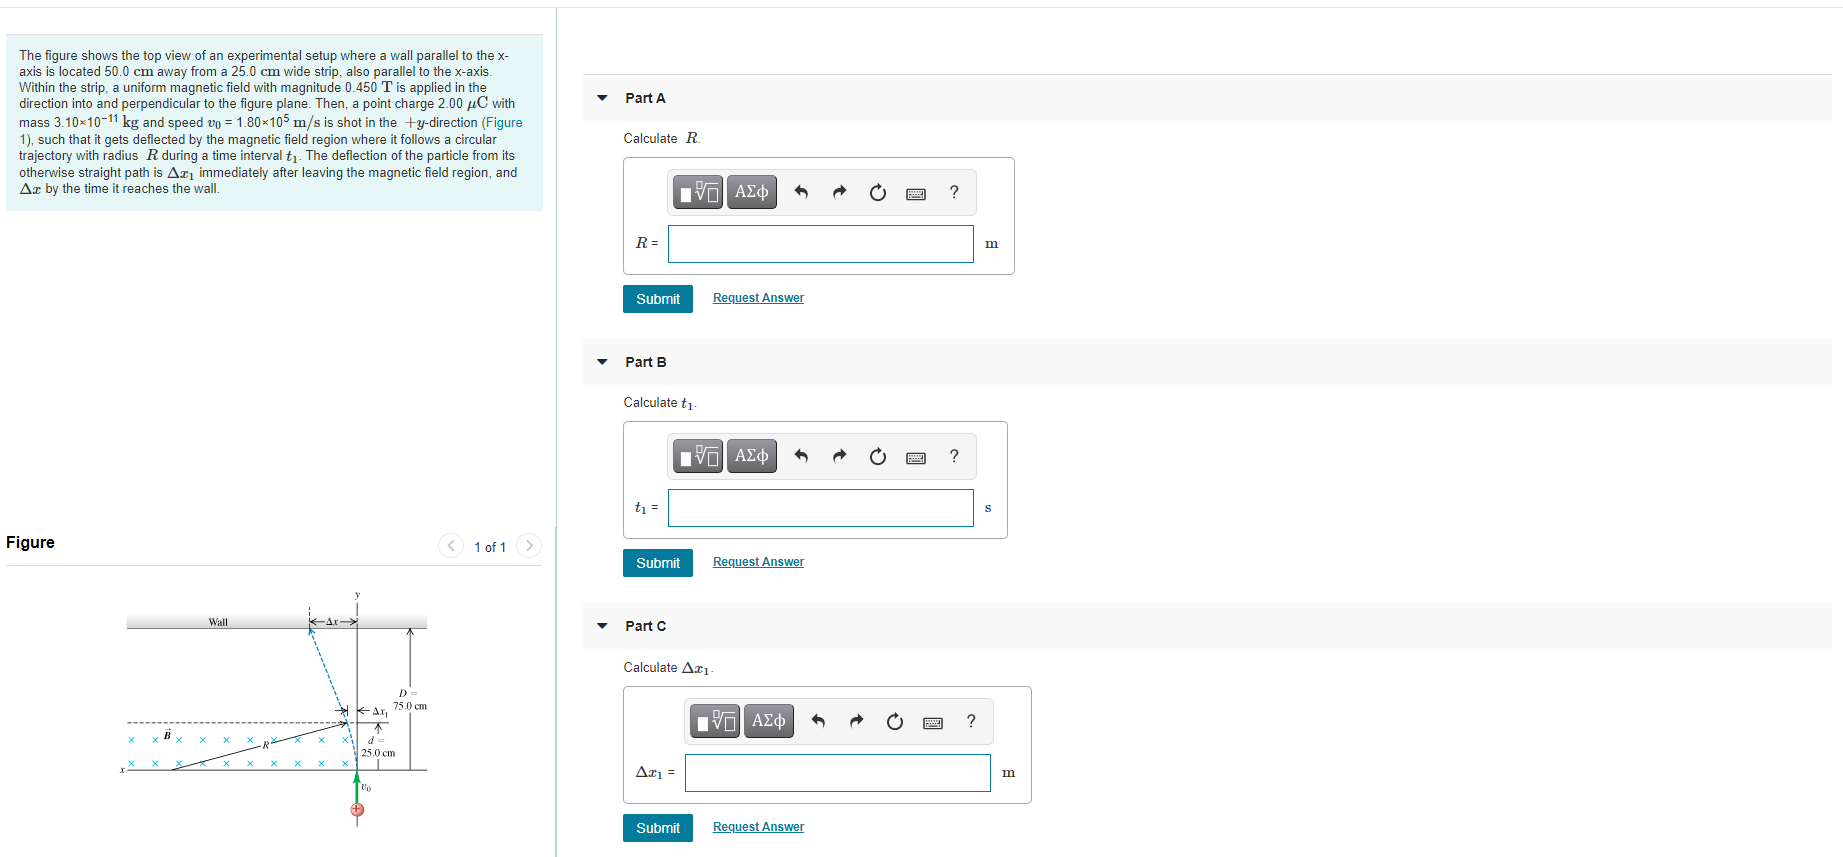Redo edit in Part B toolbar
Screen dimensions: 1843x857
click(x=839, y=456)
